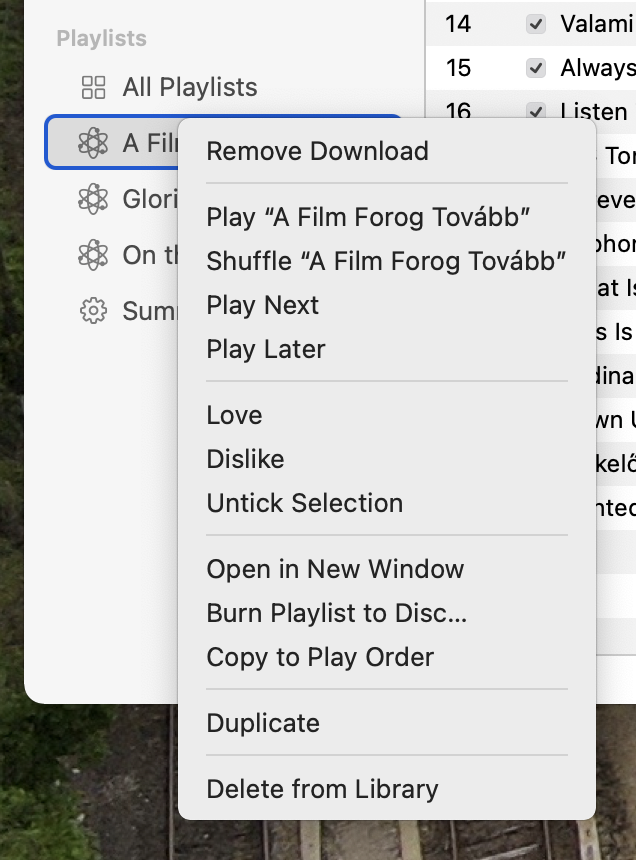Open playlist via Open in New Window
The image size is (636, 860).
(335, 569)
